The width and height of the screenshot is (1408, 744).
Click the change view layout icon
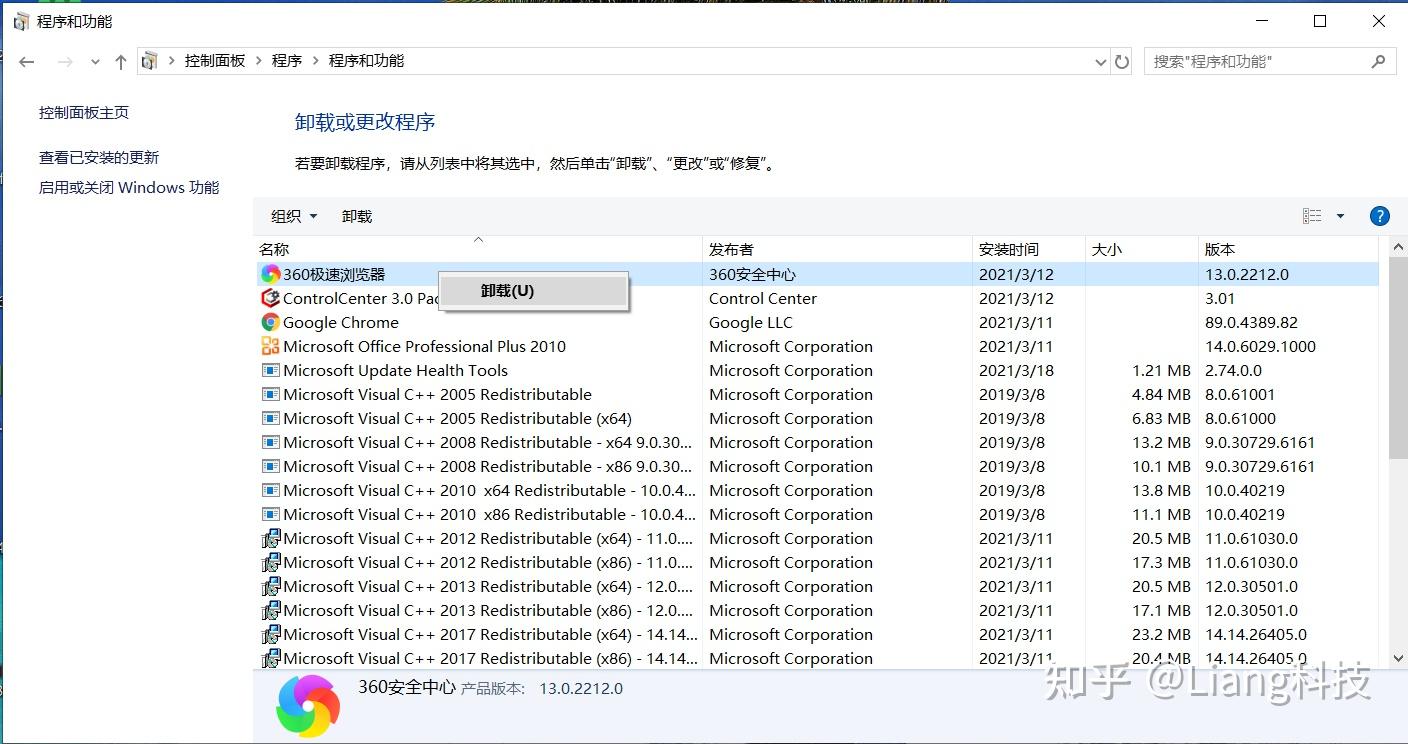[x=1312, y=216]
